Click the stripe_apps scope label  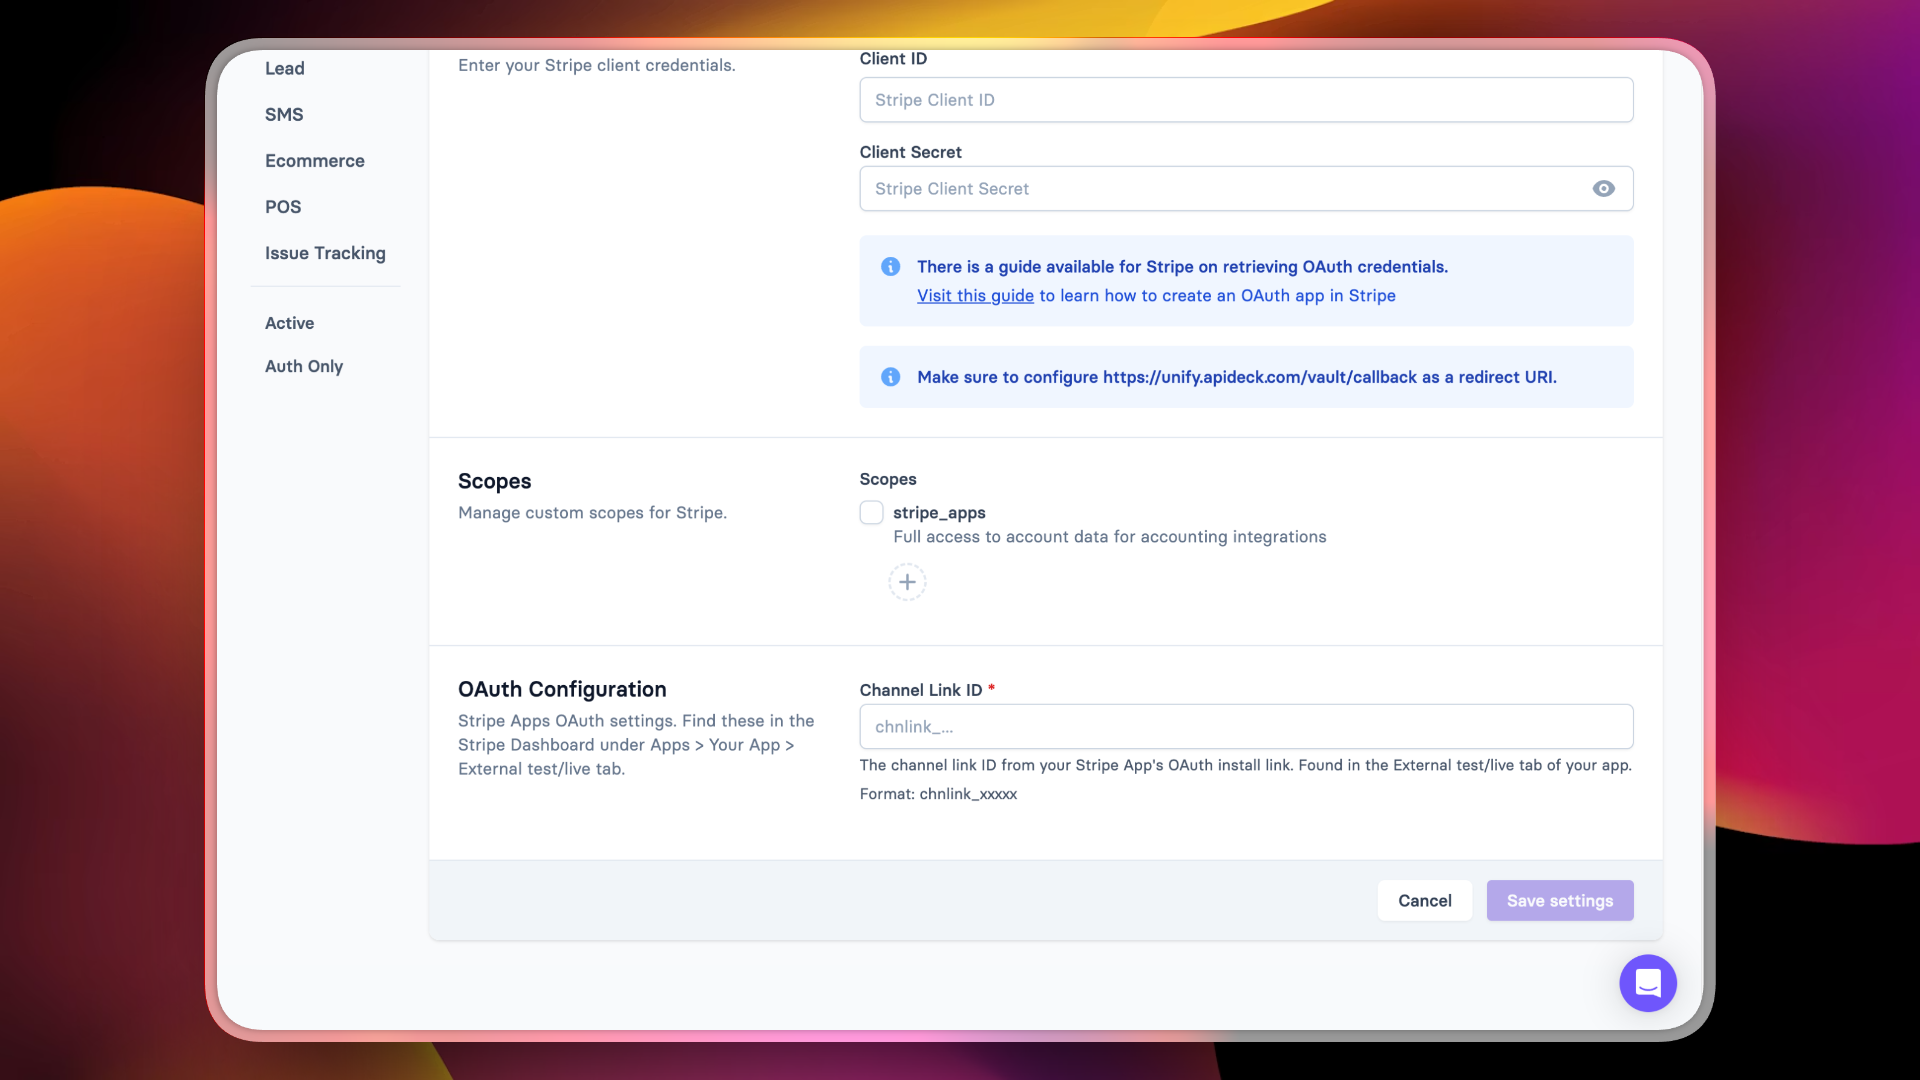pyautogui.click(x=939, y=513)
